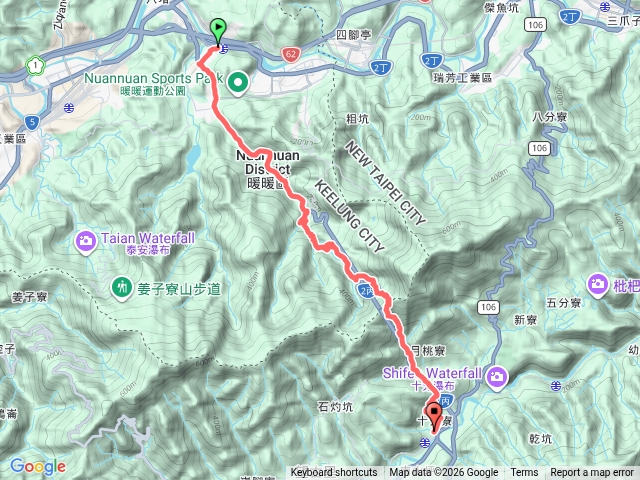Click the 106 road shield near 五分寮
The width and height of the screenshot is (640, 480).
(488, 307)
